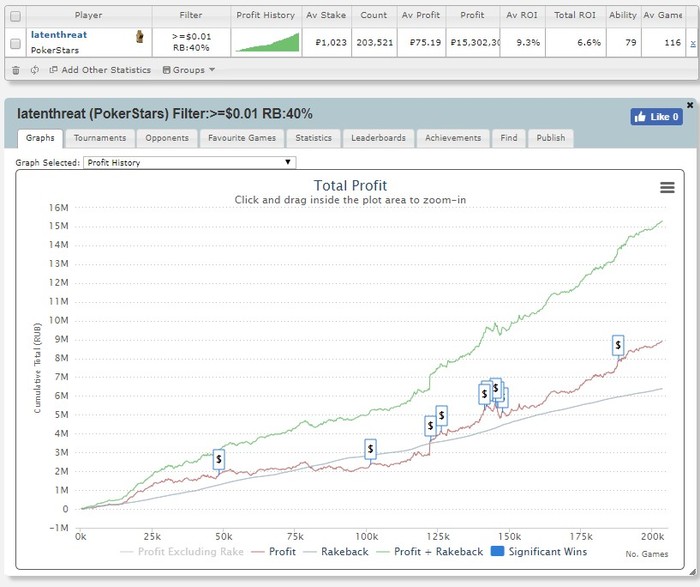Viewport: 700px width, 587px height.
Task: Click the Ability value 79
Action: pyautogui.click(x=630, y=43)
